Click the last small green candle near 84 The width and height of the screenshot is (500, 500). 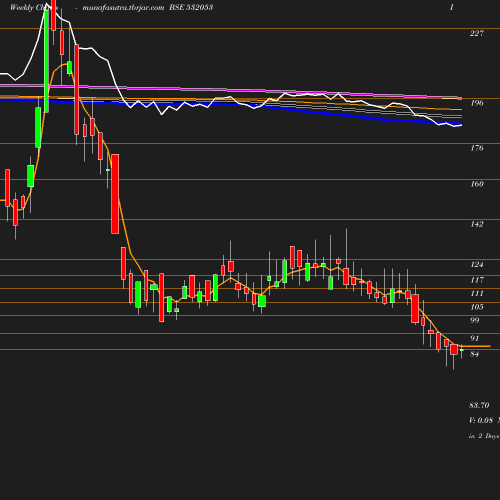pyautogui.click(x=462, y=350)
